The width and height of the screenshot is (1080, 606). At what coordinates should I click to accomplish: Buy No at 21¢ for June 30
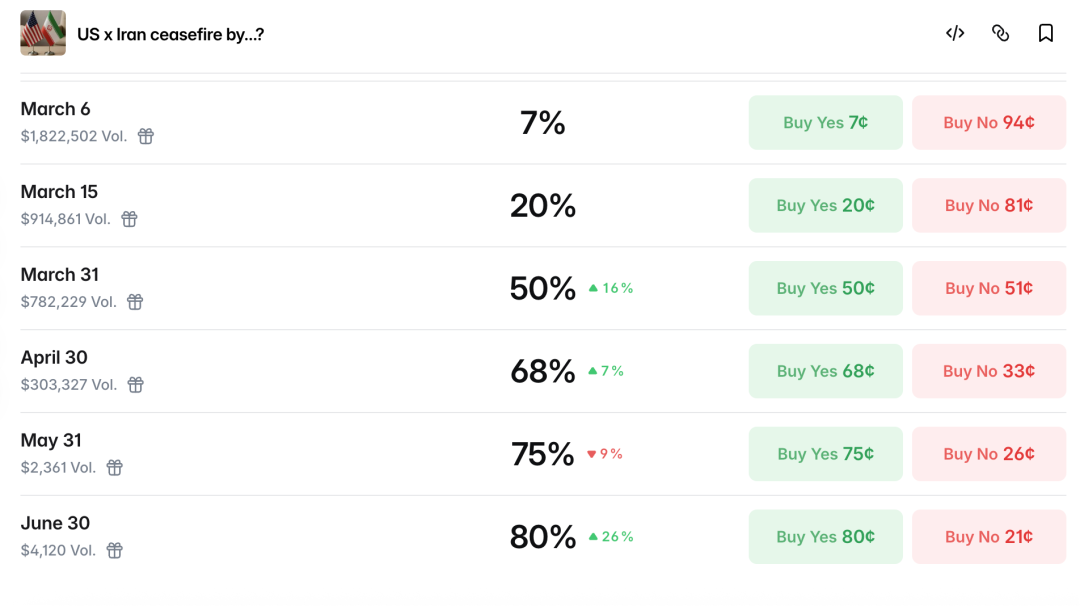tap(988, 537)
